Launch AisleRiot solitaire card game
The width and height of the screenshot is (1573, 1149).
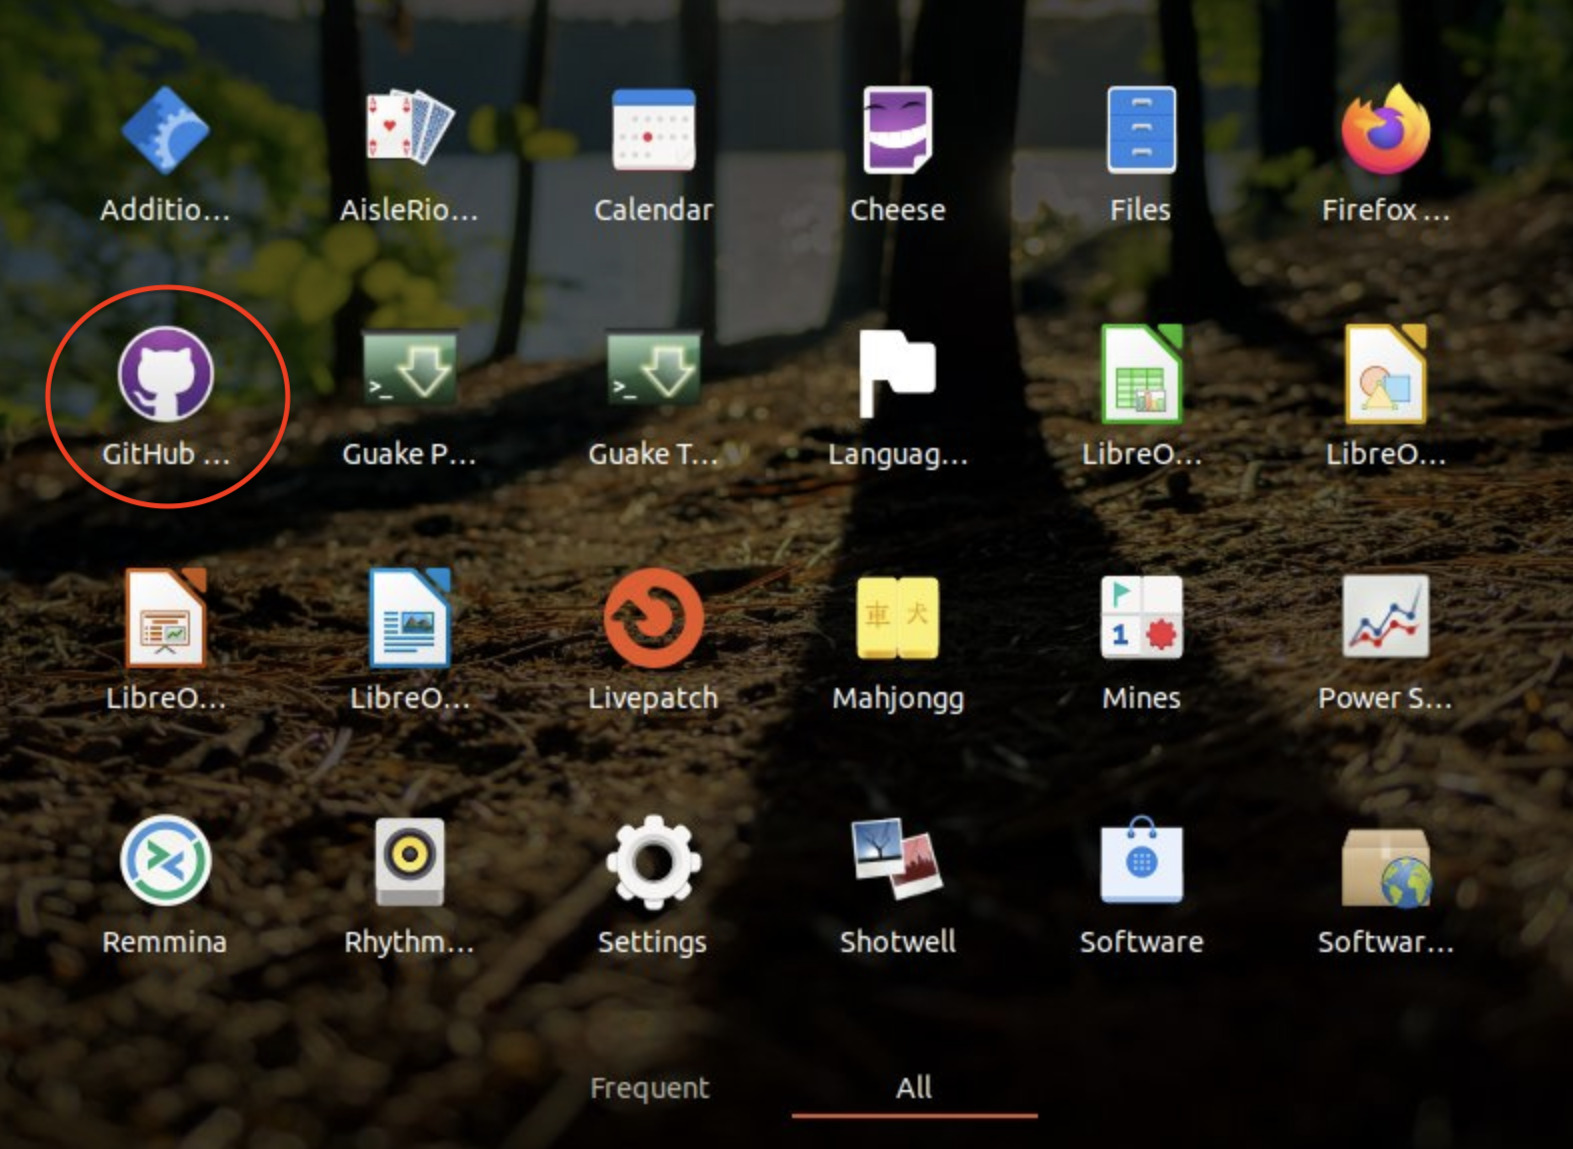point(408,131)
